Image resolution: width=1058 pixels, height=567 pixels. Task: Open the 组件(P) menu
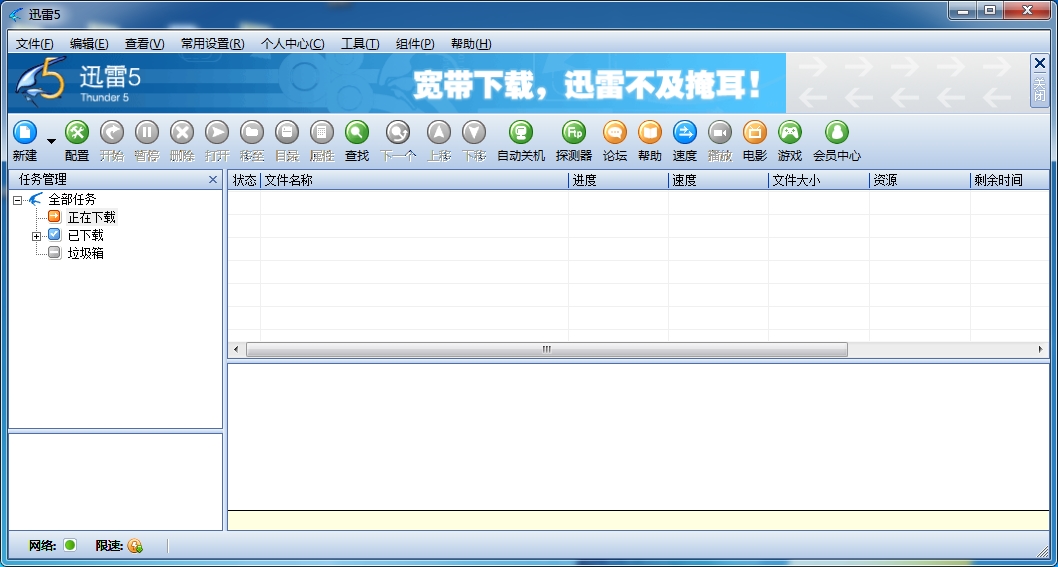tap(415, 44)
